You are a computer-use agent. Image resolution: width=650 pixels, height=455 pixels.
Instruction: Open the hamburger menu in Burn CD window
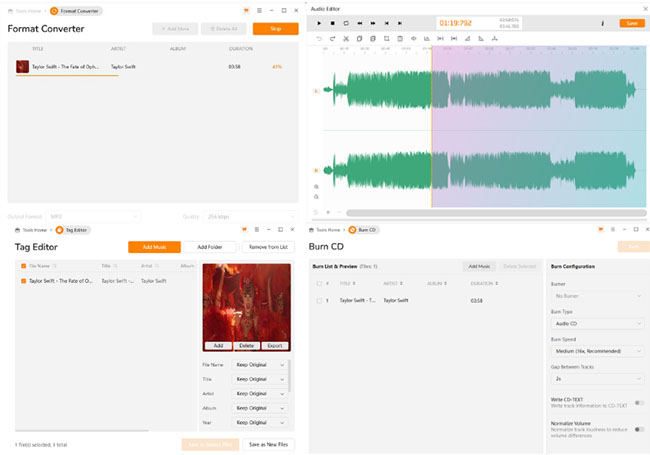coord(613,229)
